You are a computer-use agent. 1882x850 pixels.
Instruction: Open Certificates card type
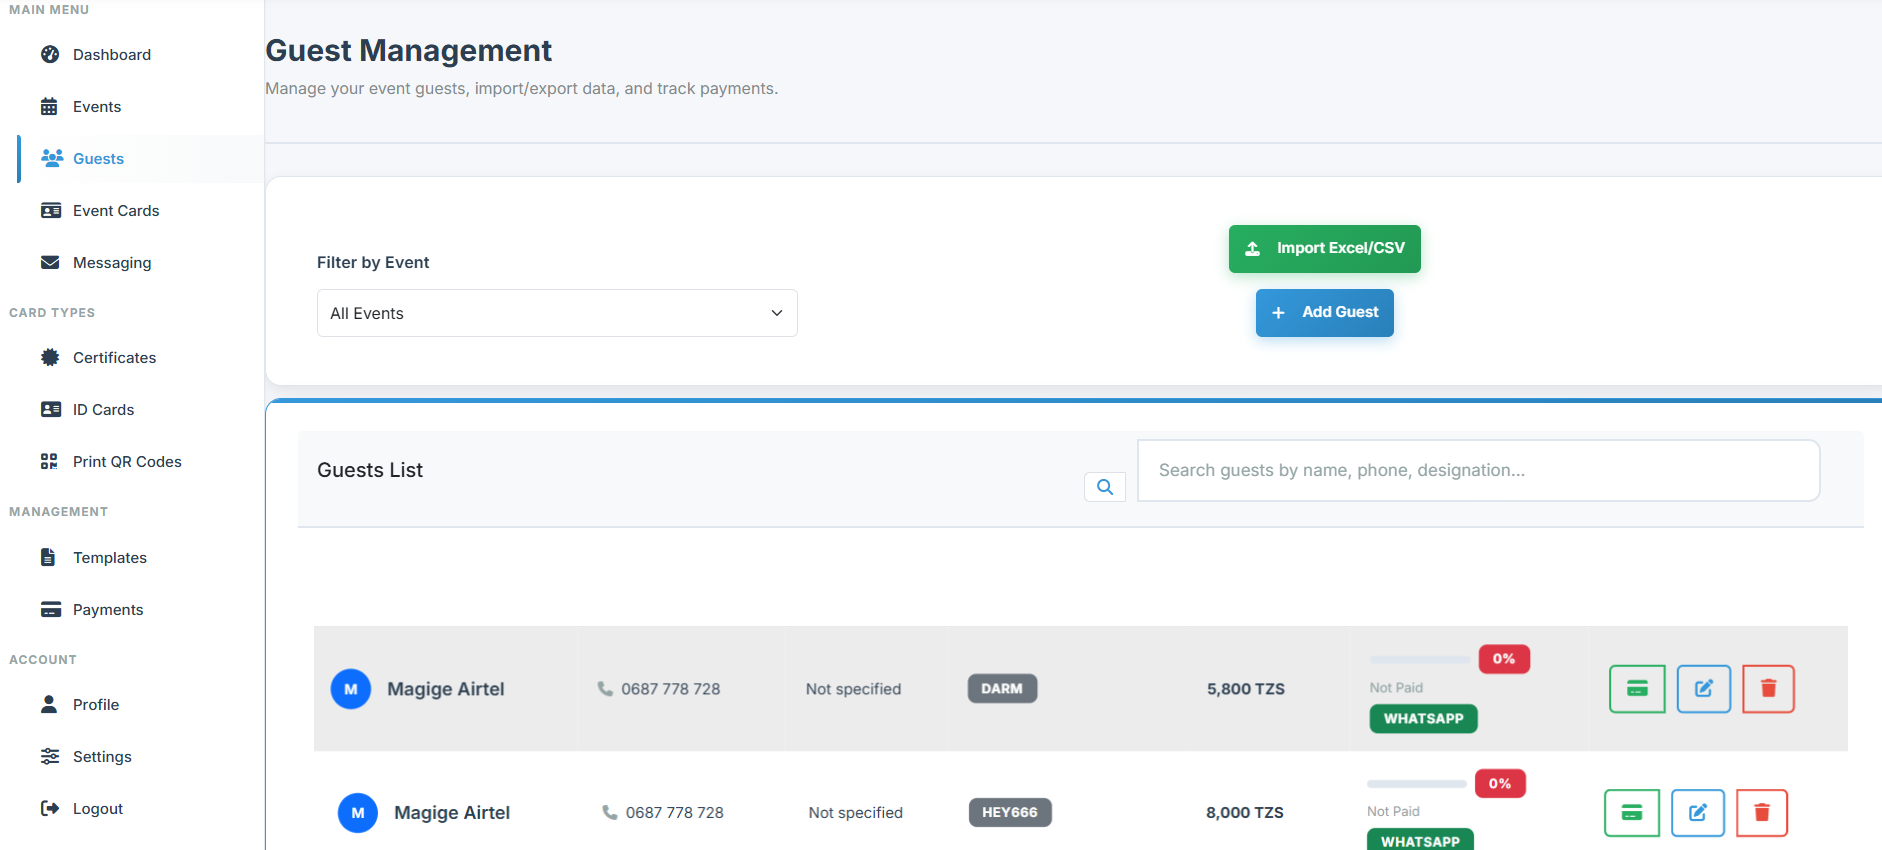click(x=114, y=358)
